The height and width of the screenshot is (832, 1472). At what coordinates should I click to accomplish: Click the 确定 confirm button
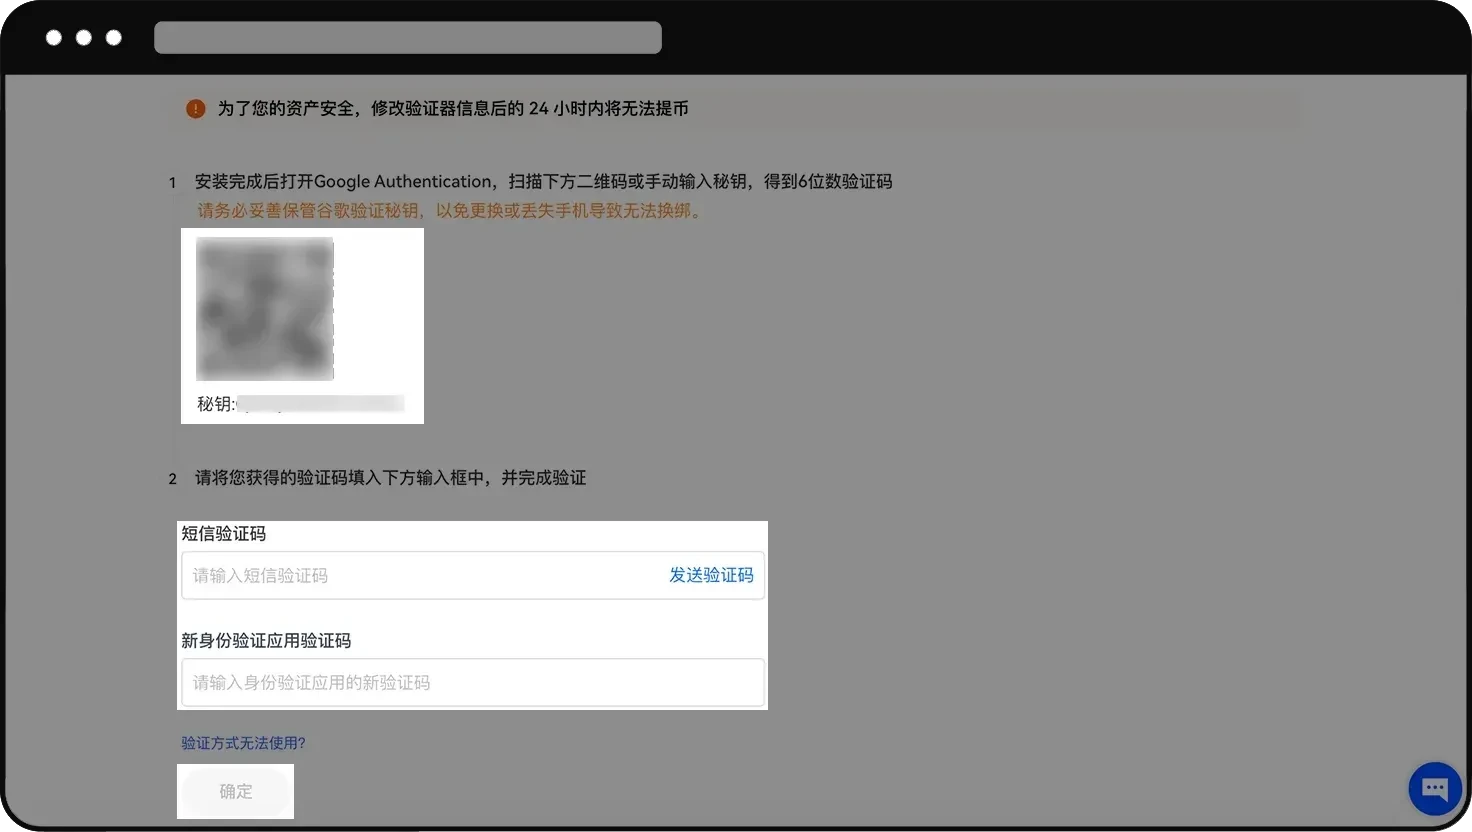236,791
